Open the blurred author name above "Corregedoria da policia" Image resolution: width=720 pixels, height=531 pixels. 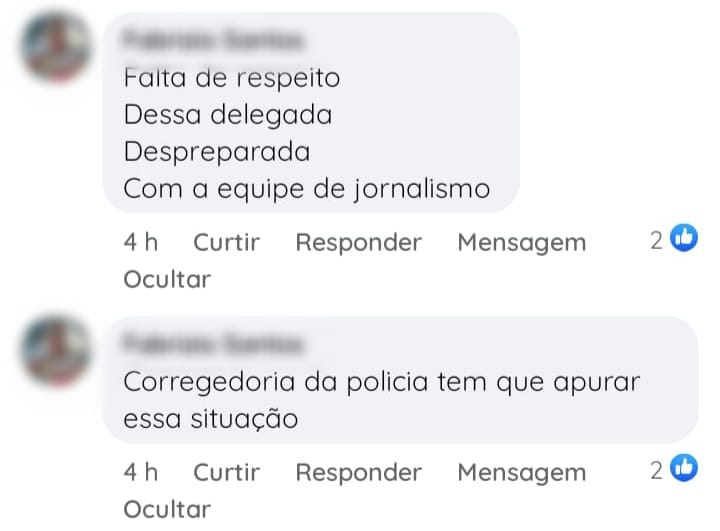pyautogui.click(x=212, y=345)
